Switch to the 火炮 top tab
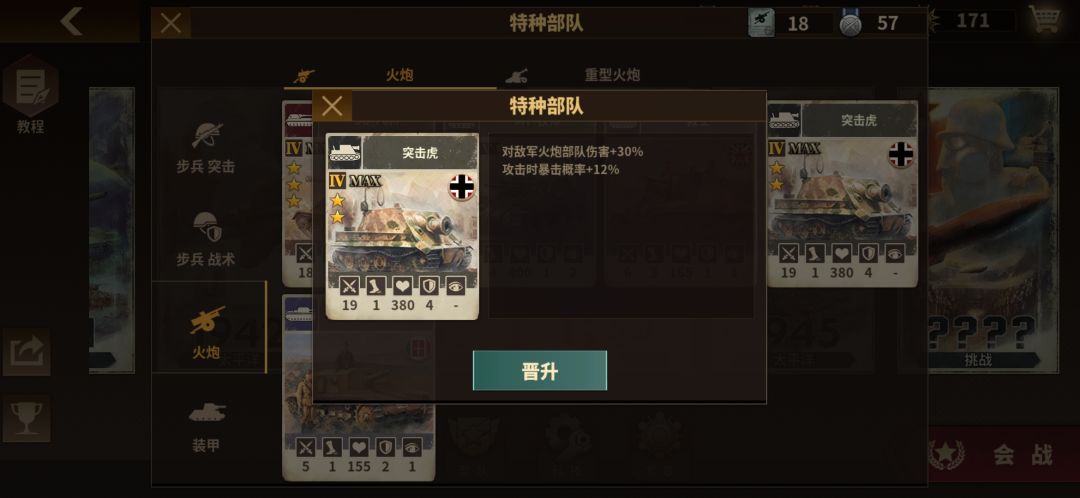 (399, 75)
